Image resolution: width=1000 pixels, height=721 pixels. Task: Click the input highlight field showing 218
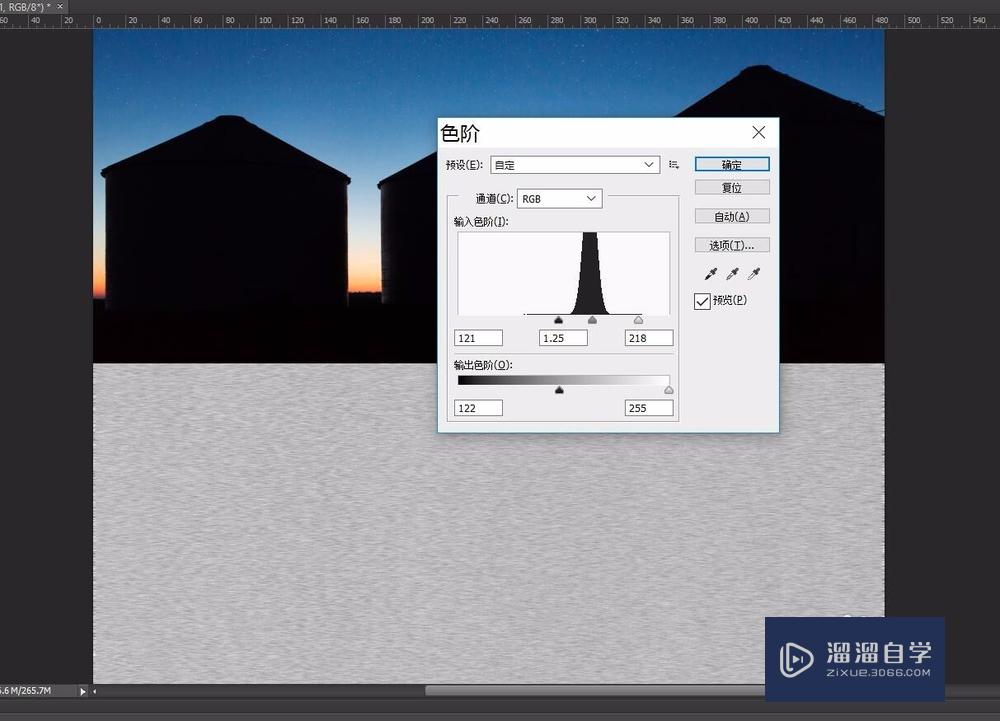tap(649, 338)
